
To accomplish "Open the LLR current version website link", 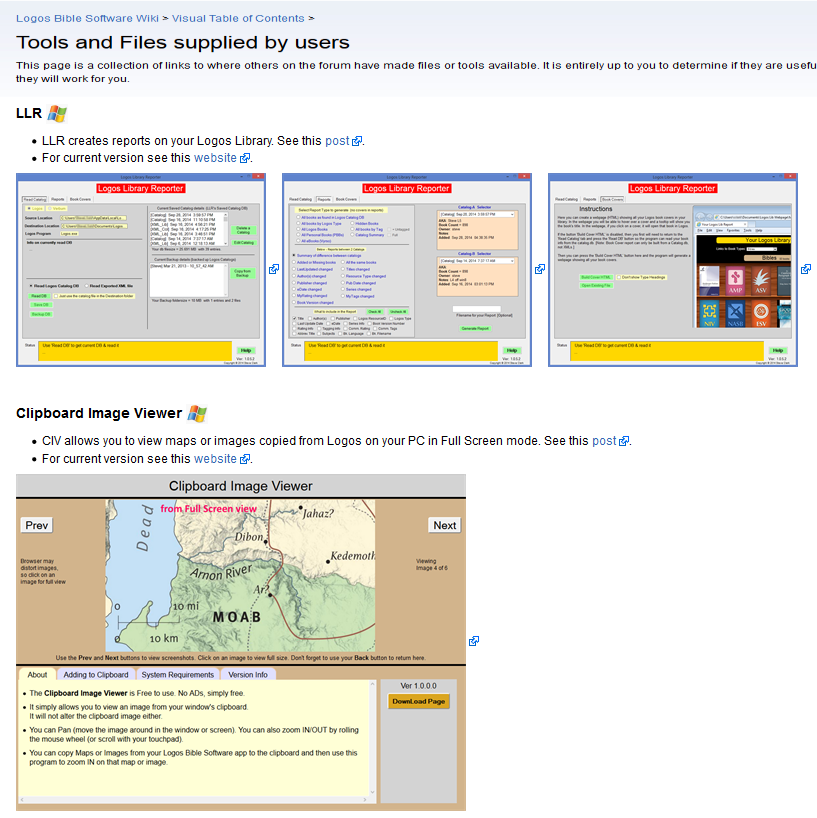I will [215, 158].
